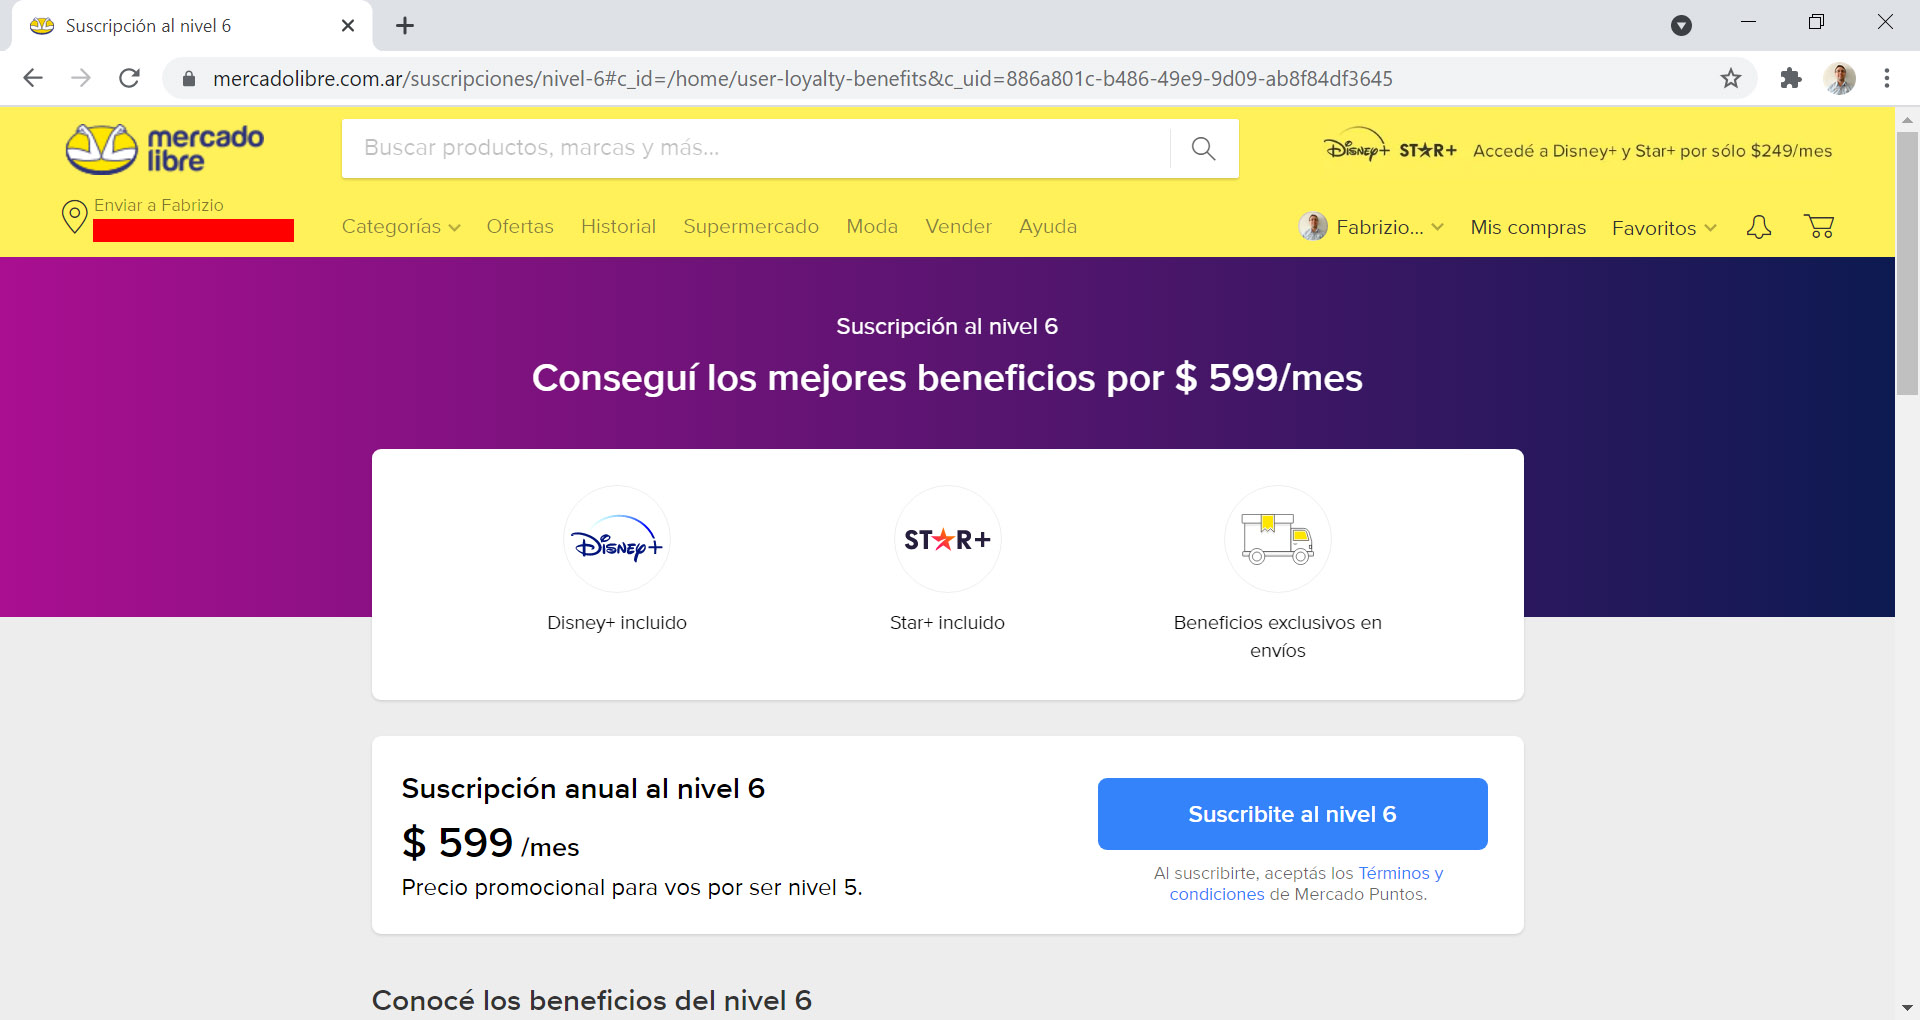Viewport: 1920px width, 1020px height.
Task: Click Accedé a Disney+ y Star+ promo
Action: pos(1652,151)
